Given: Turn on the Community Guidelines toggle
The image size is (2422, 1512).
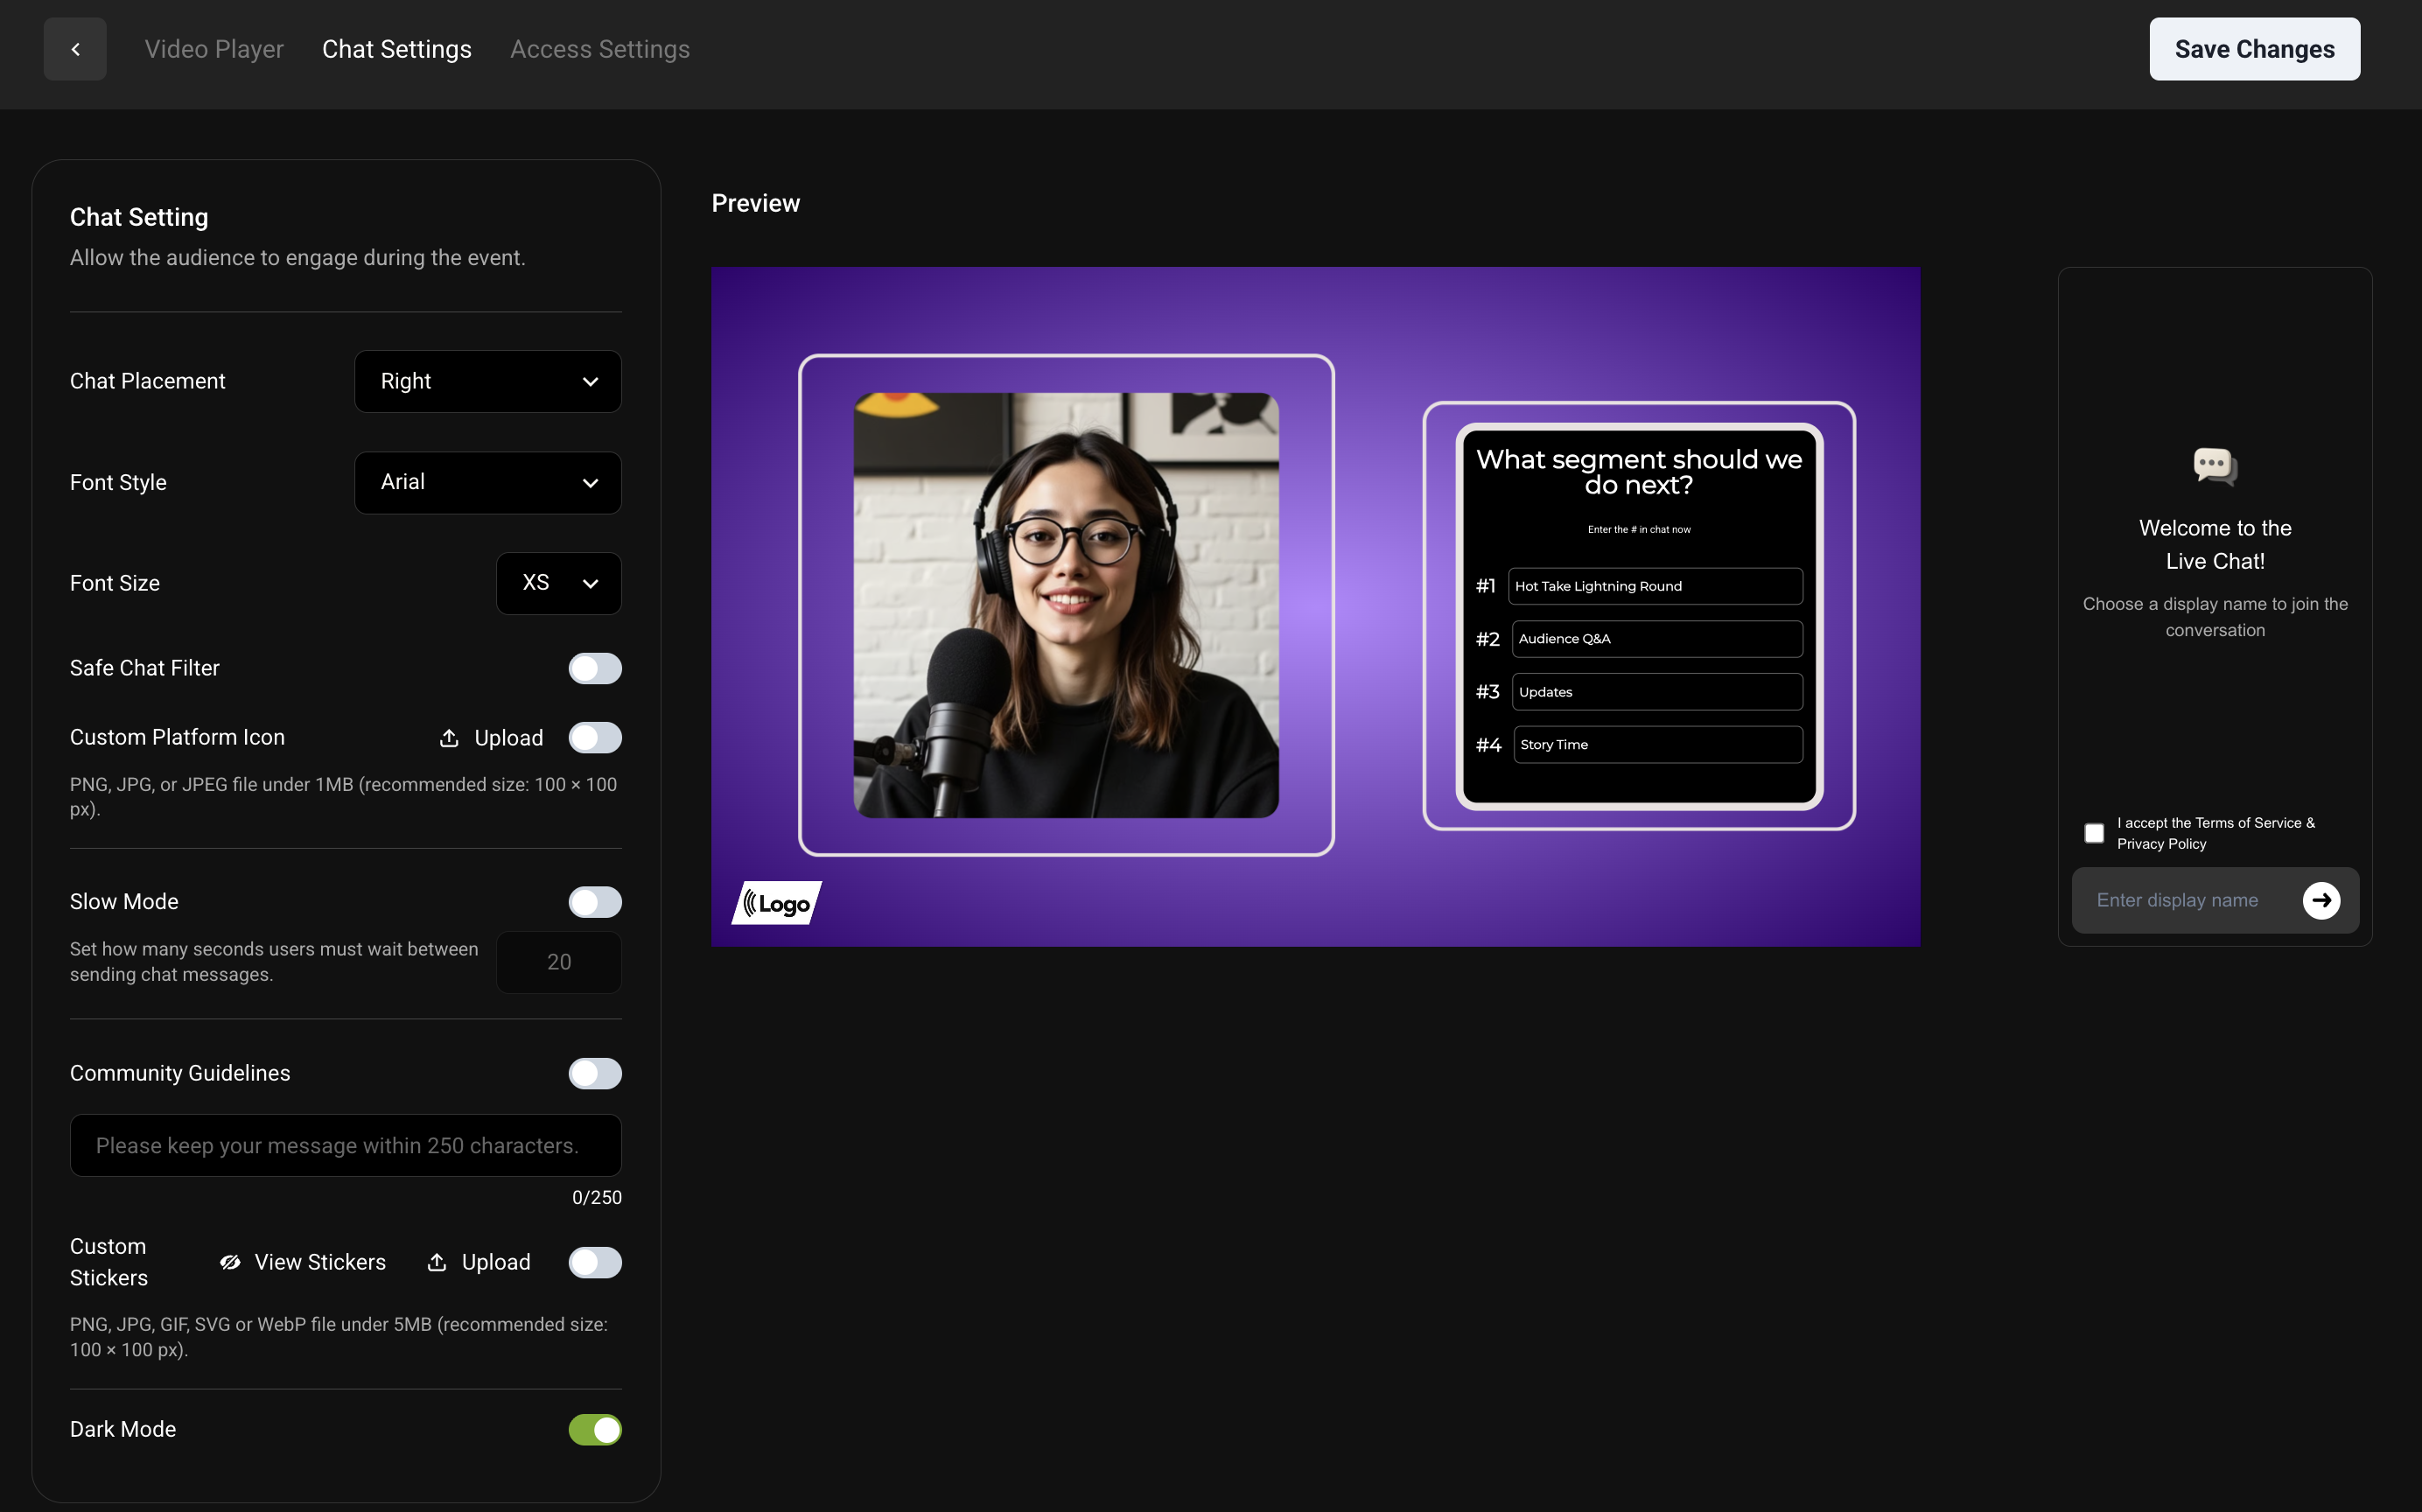Looking at the screenshot, I should (595, 1073).
